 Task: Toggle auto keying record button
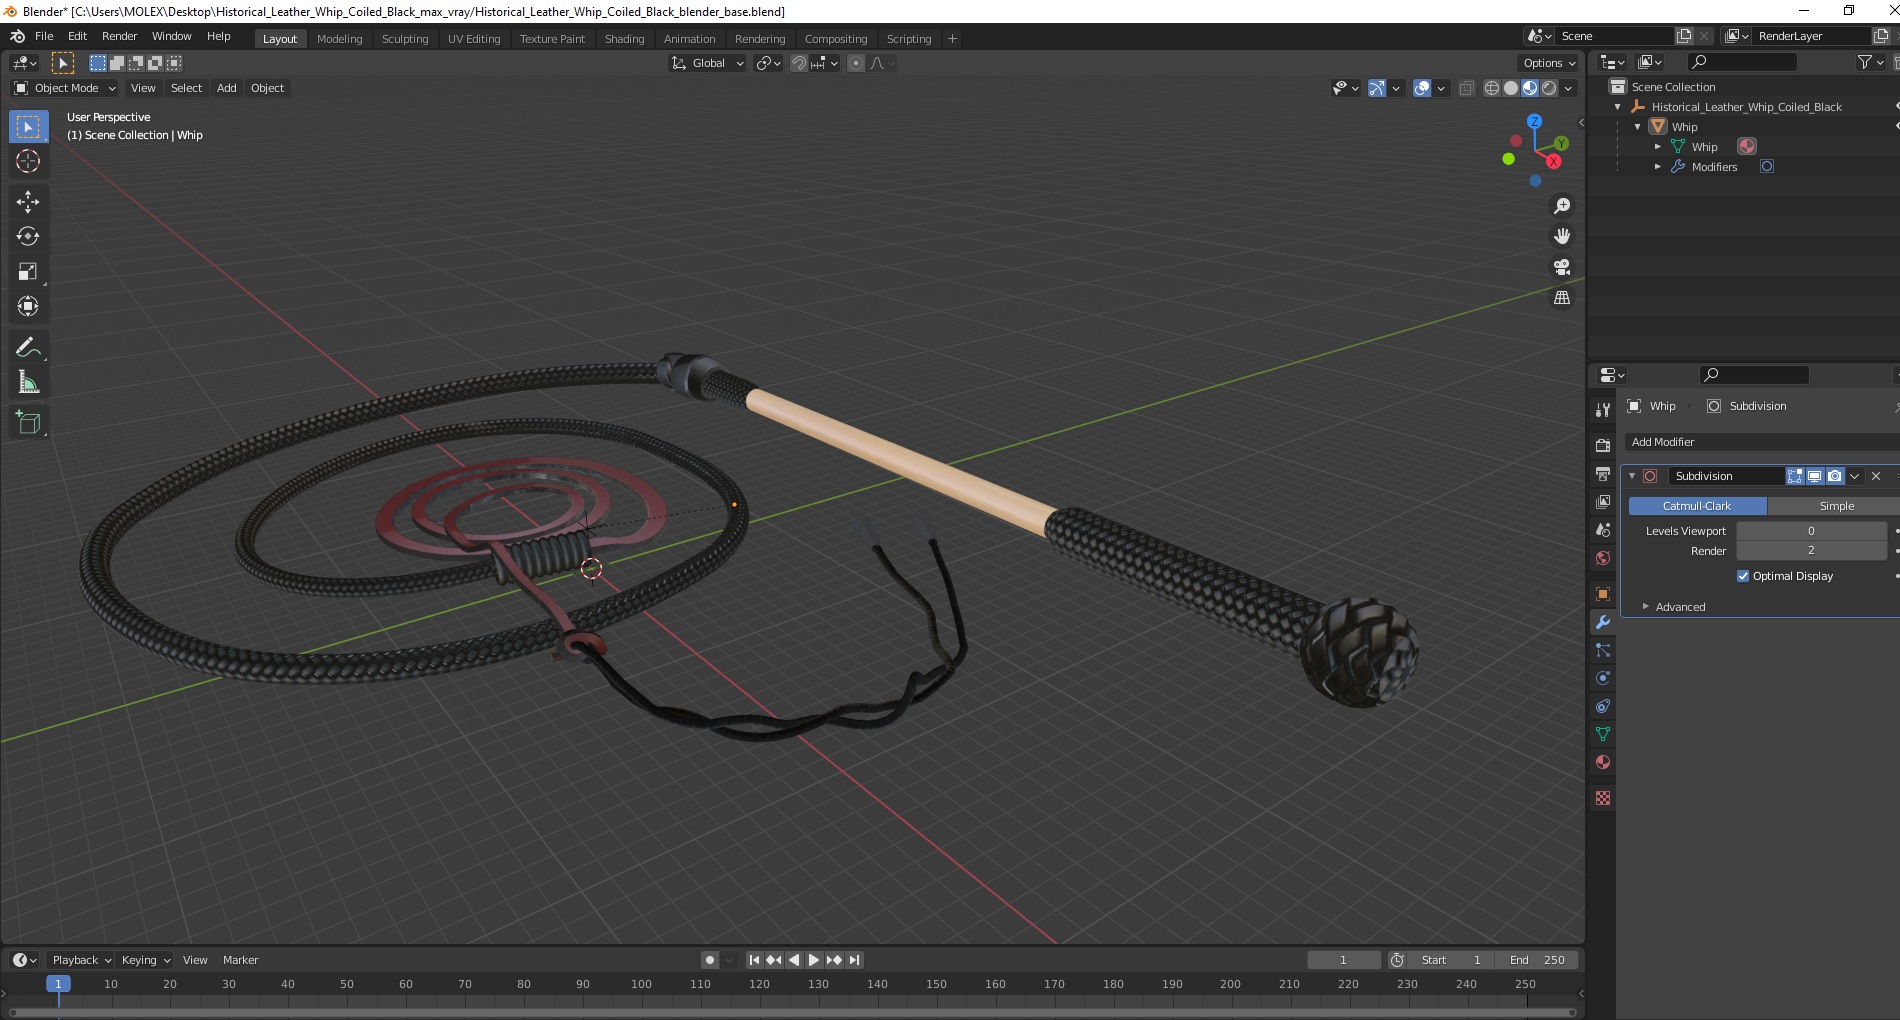point(710,960)
